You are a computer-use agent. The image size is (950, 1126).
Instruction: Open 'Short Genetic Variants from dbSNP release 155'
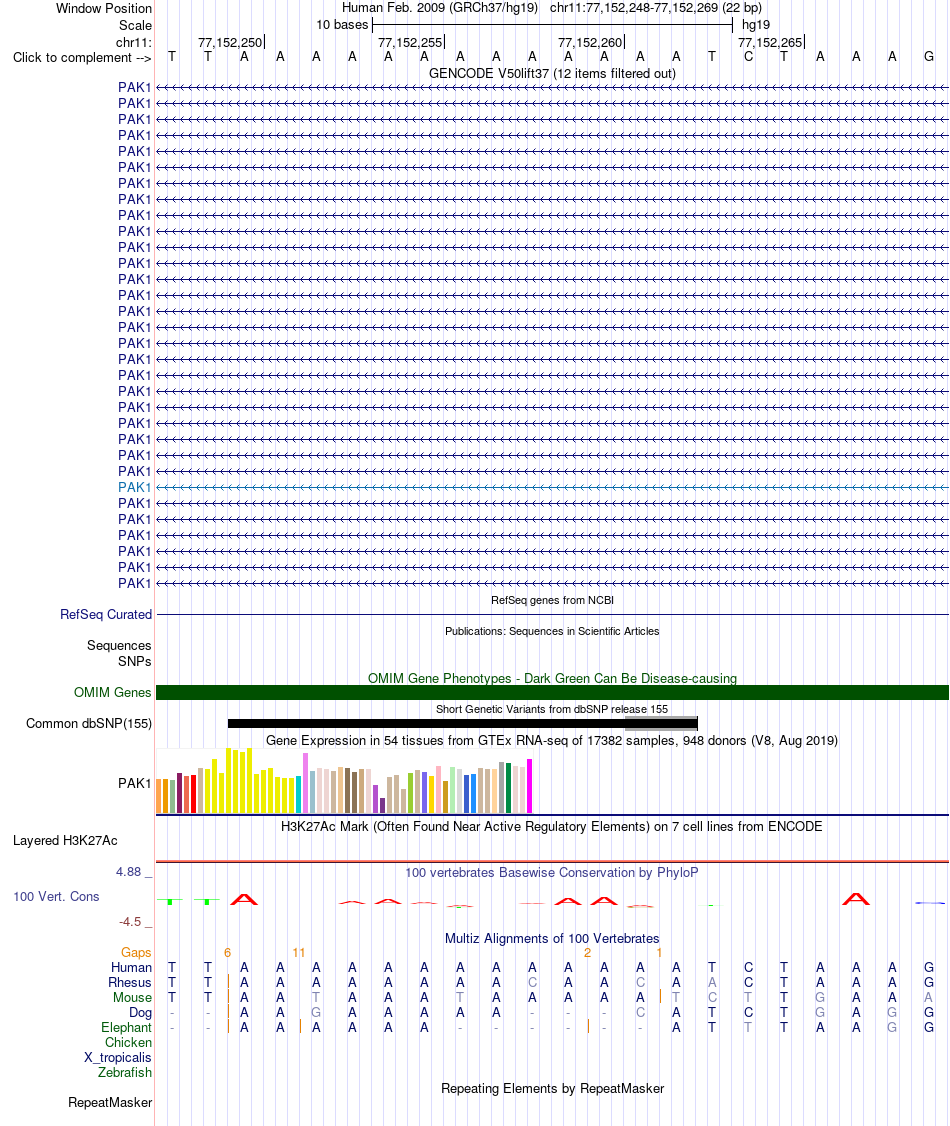click(x=551, y=709)
